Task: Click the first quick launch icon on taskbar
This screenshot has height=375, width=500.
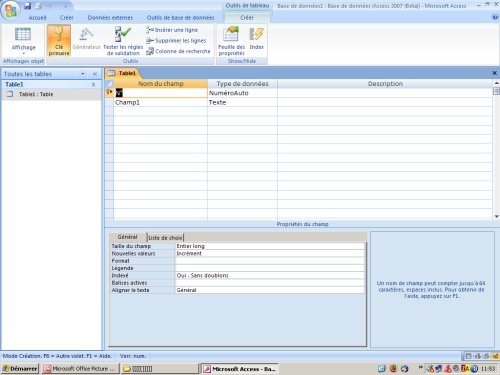Action: click(382, 368)
